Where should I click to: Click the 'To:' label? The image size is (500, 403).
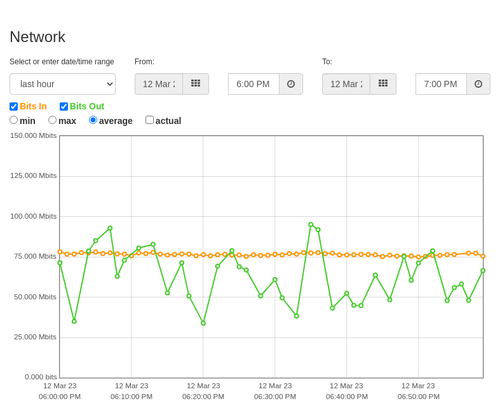click(327, 62)
